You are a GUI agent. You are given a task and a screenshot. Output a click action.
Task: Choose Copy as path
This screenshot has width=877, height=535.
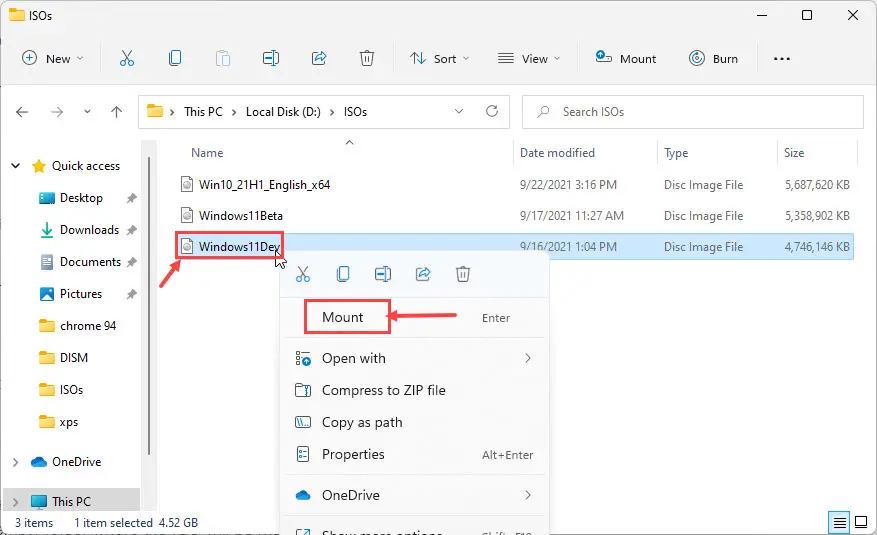pos(414,422)
